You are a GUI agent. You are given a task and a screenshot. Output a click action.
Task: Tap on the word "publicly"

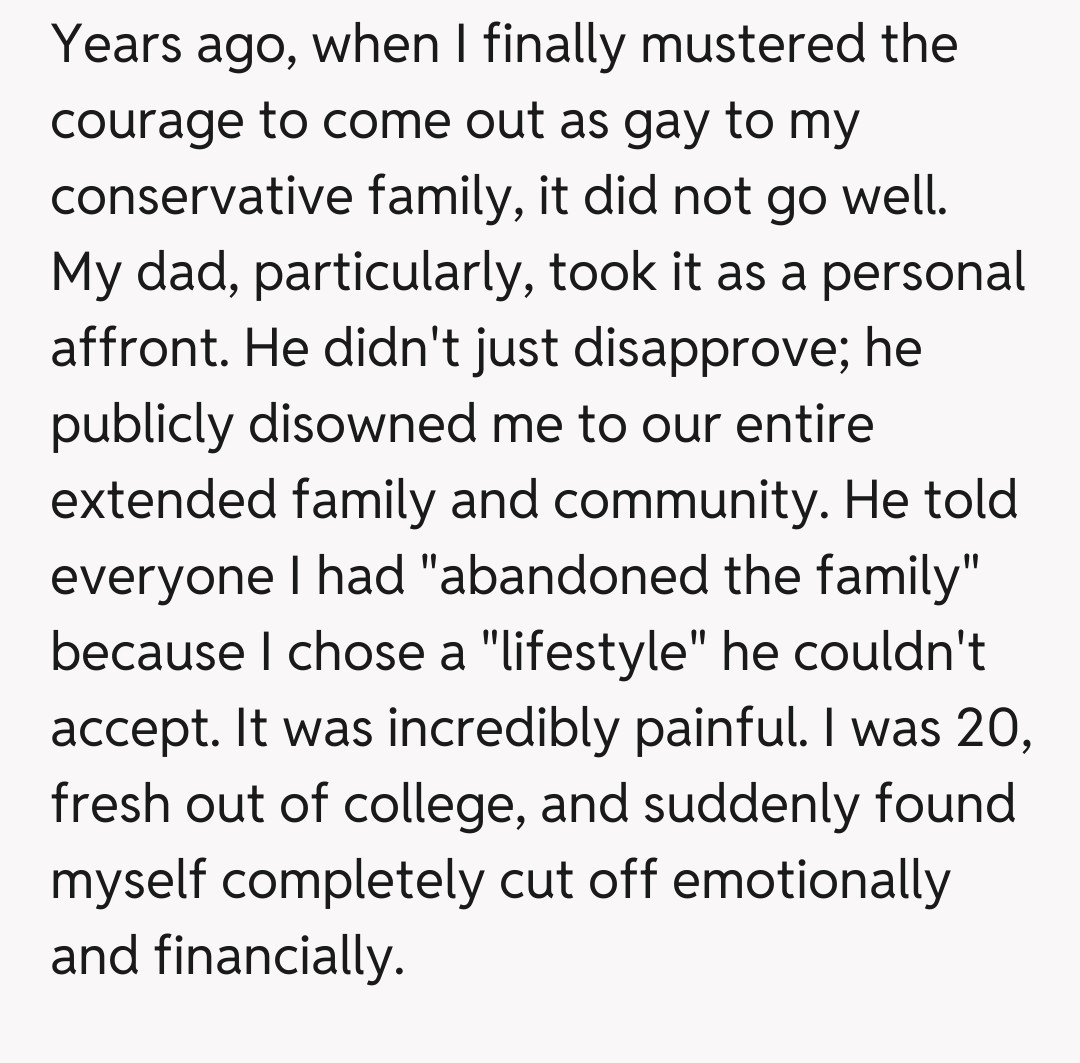pos(141,425)
